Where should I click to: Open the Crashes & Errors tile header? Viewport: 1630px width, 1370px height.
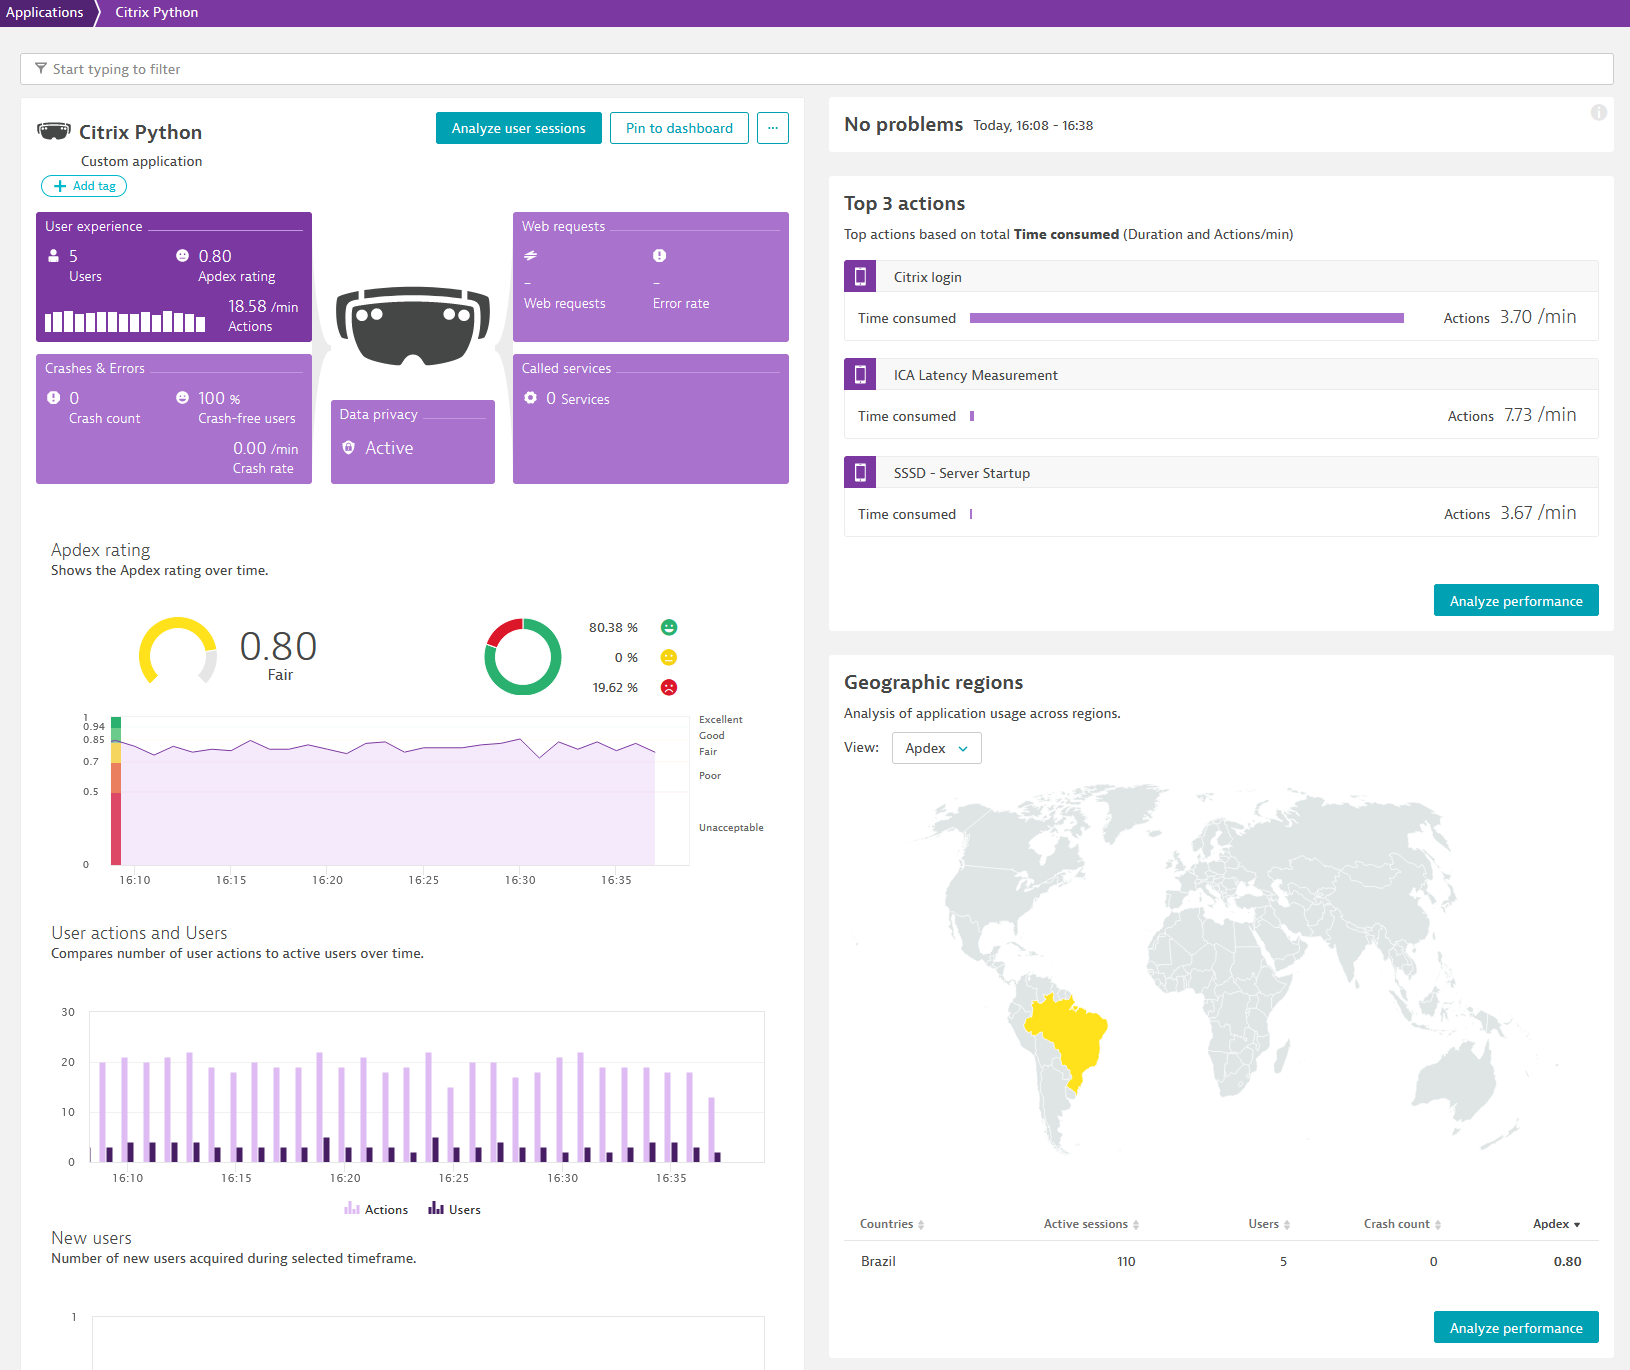click(x=95, y=368)
